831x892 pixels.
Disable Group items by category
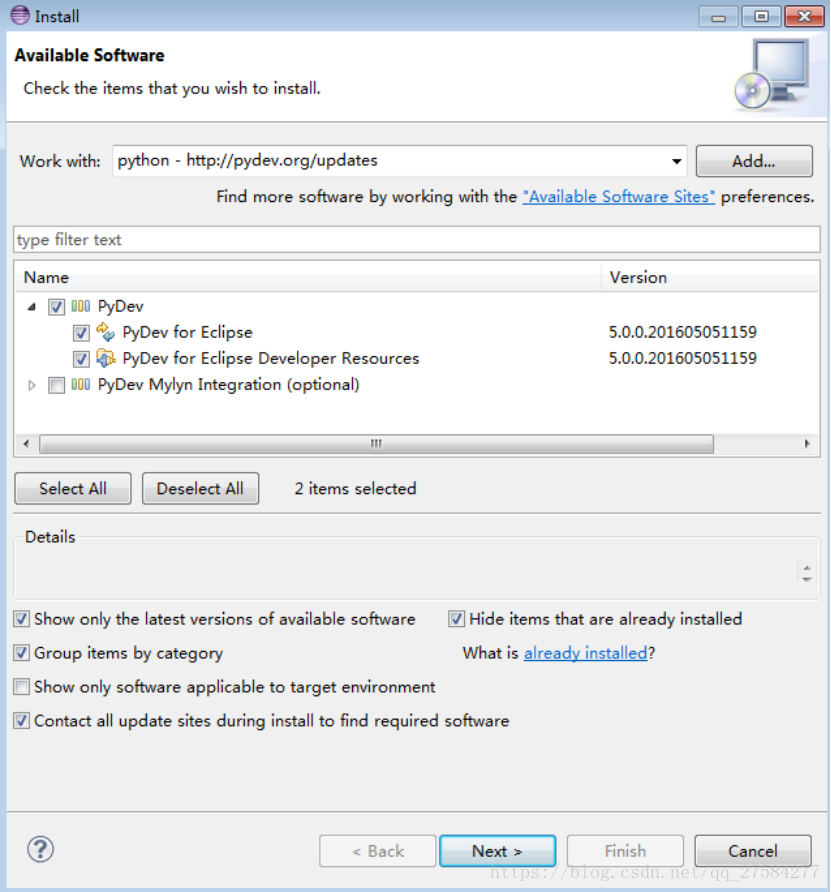(22, 653)
